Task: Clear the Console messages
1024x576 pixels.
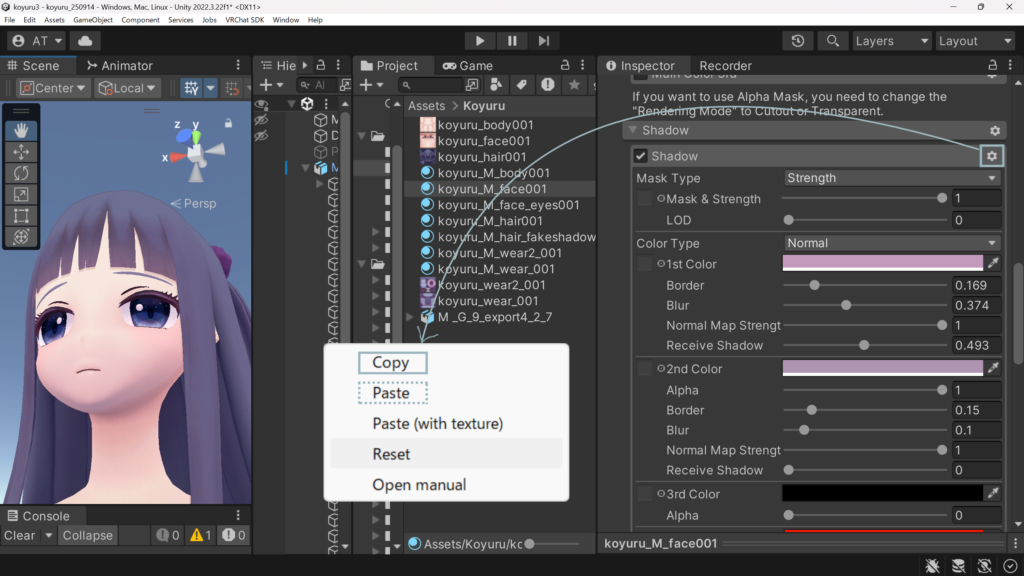Action: coord(20,536)
